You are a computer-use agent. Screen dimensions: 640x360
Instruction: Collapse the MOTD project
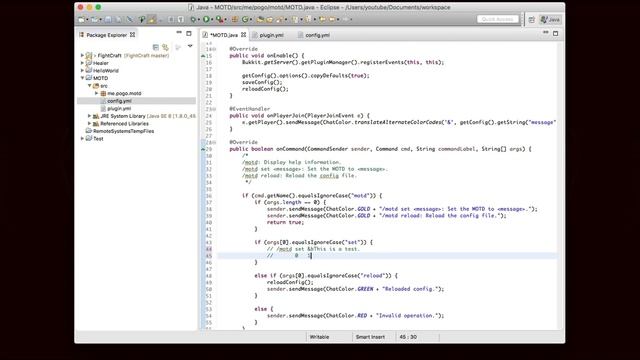coord(82,78)
